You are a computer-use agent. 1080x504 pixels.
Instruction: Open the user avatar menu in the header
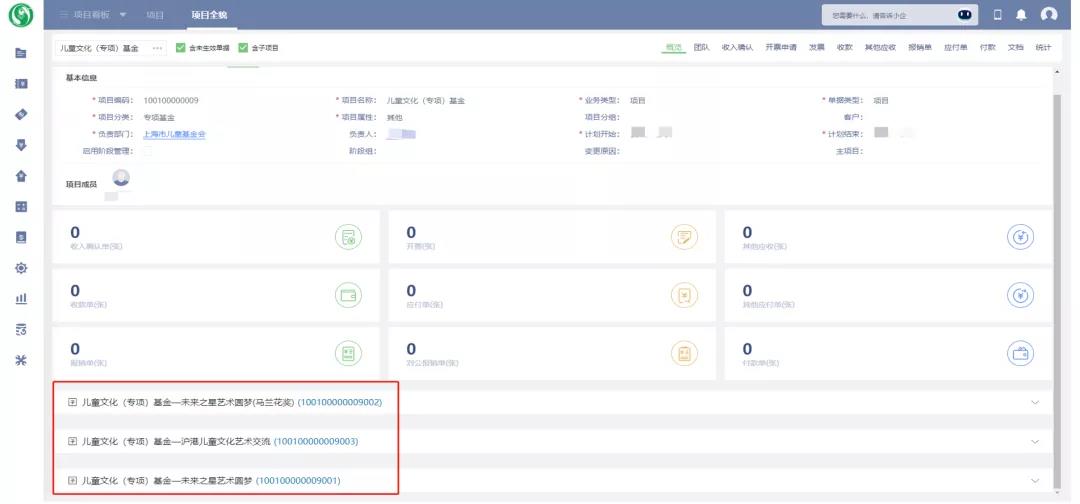tap(1049, 15)
